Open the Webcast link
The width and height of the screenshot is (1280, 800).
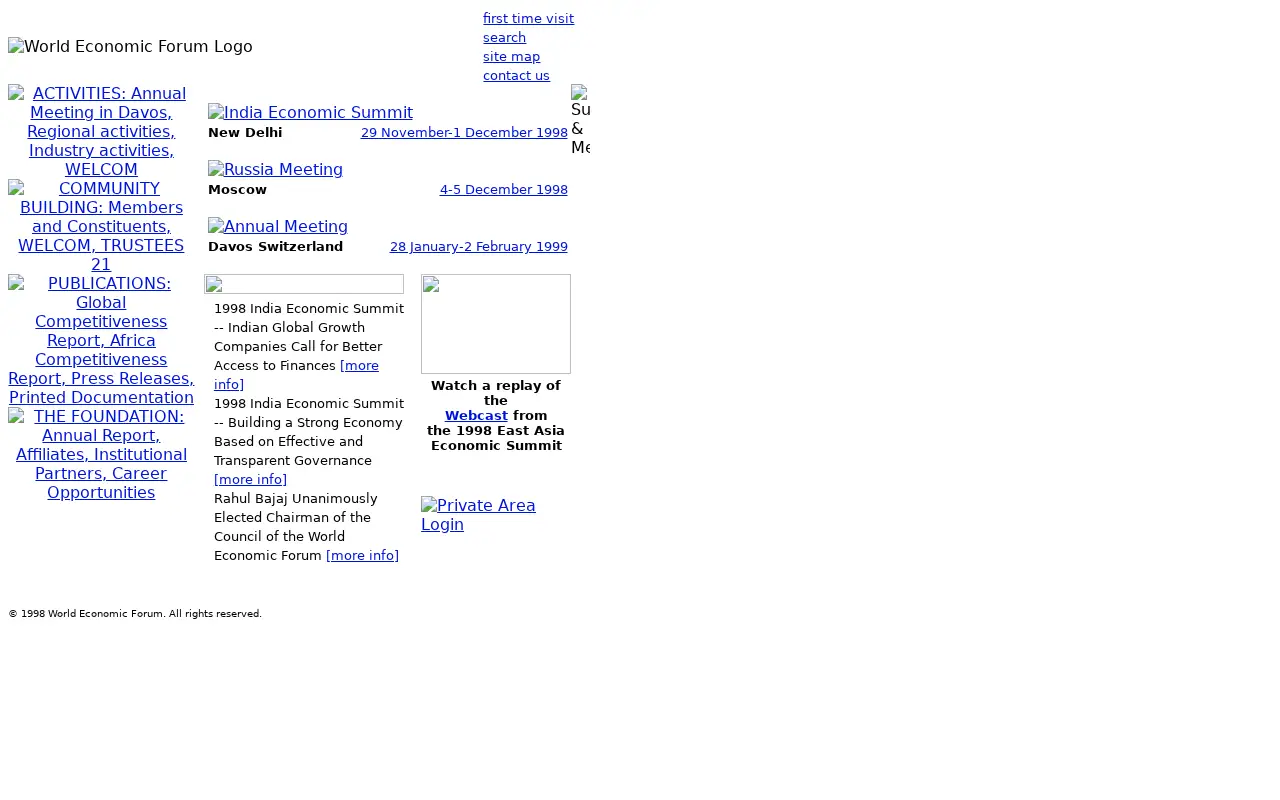click(476, 416)
